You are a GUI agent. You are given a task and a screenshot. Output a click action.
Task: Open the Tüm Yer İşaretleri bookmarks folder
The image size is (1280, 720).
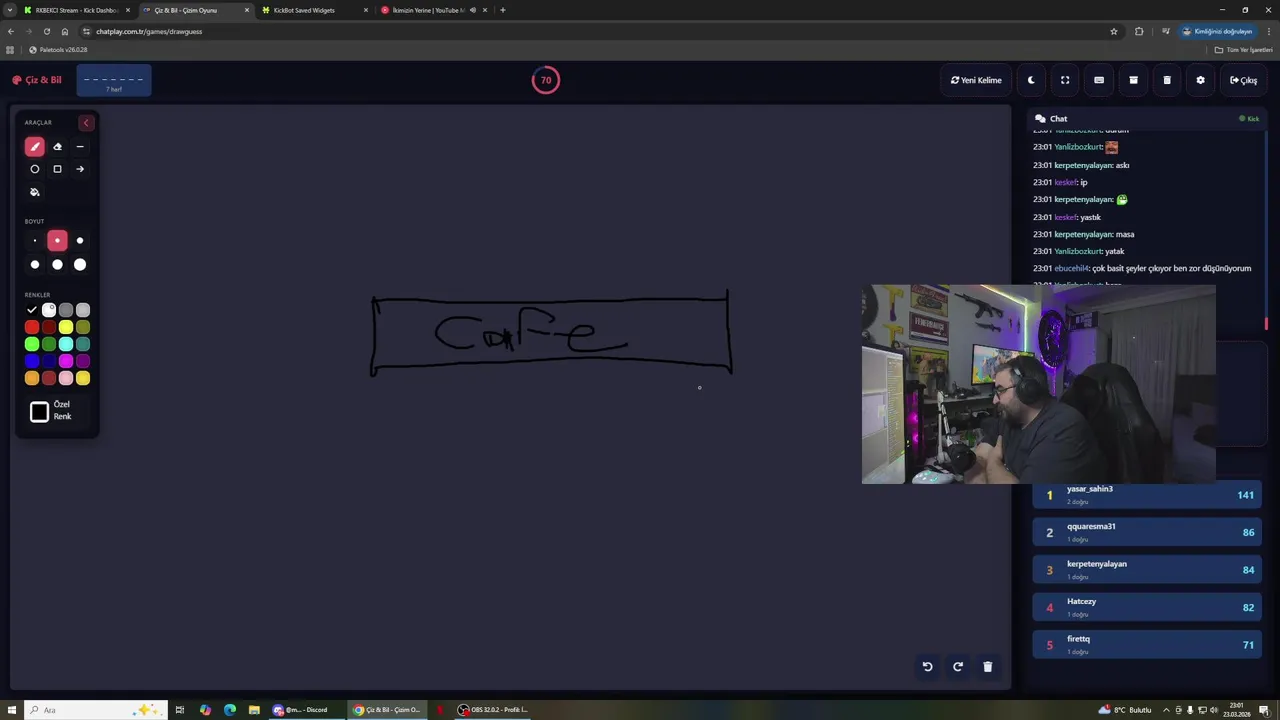[x=1243, y=49]
